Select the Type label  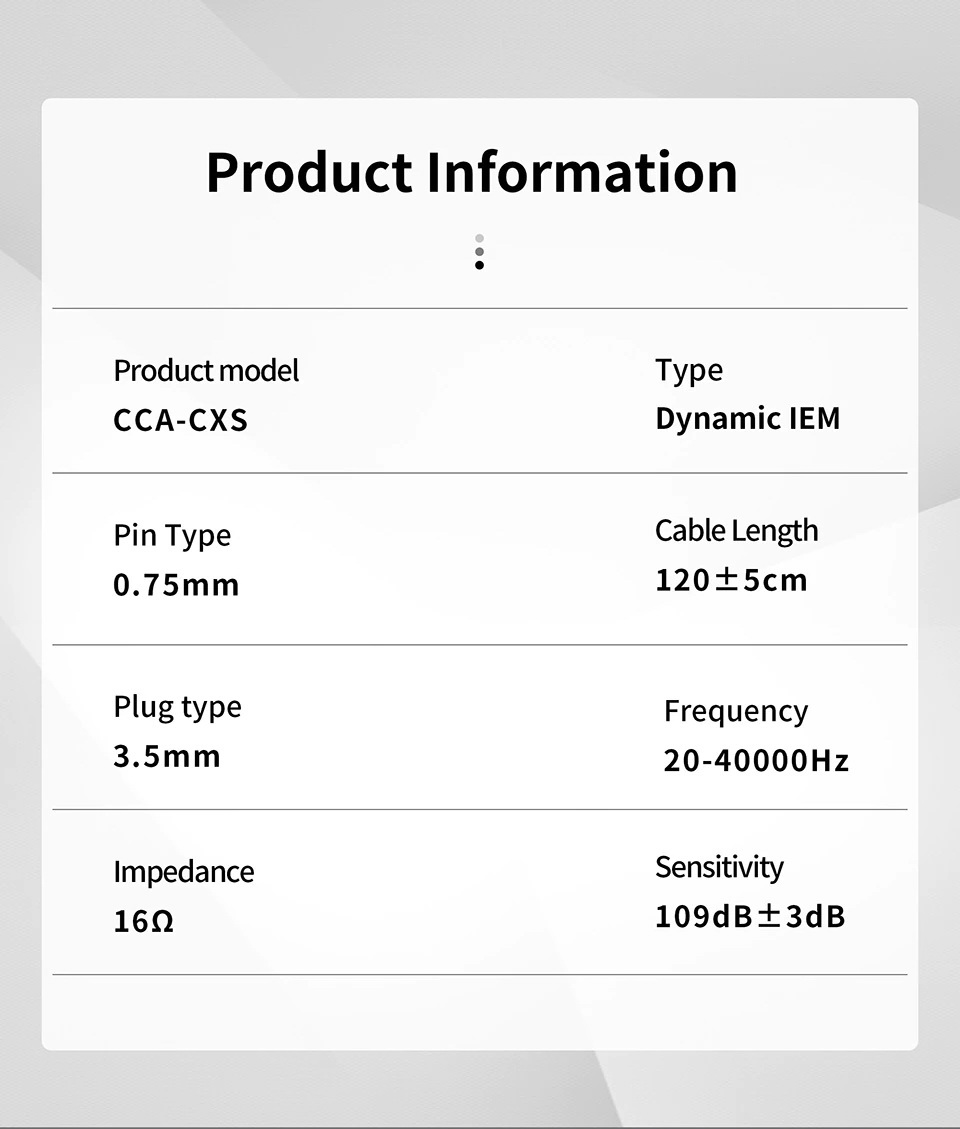click(689, 371)
